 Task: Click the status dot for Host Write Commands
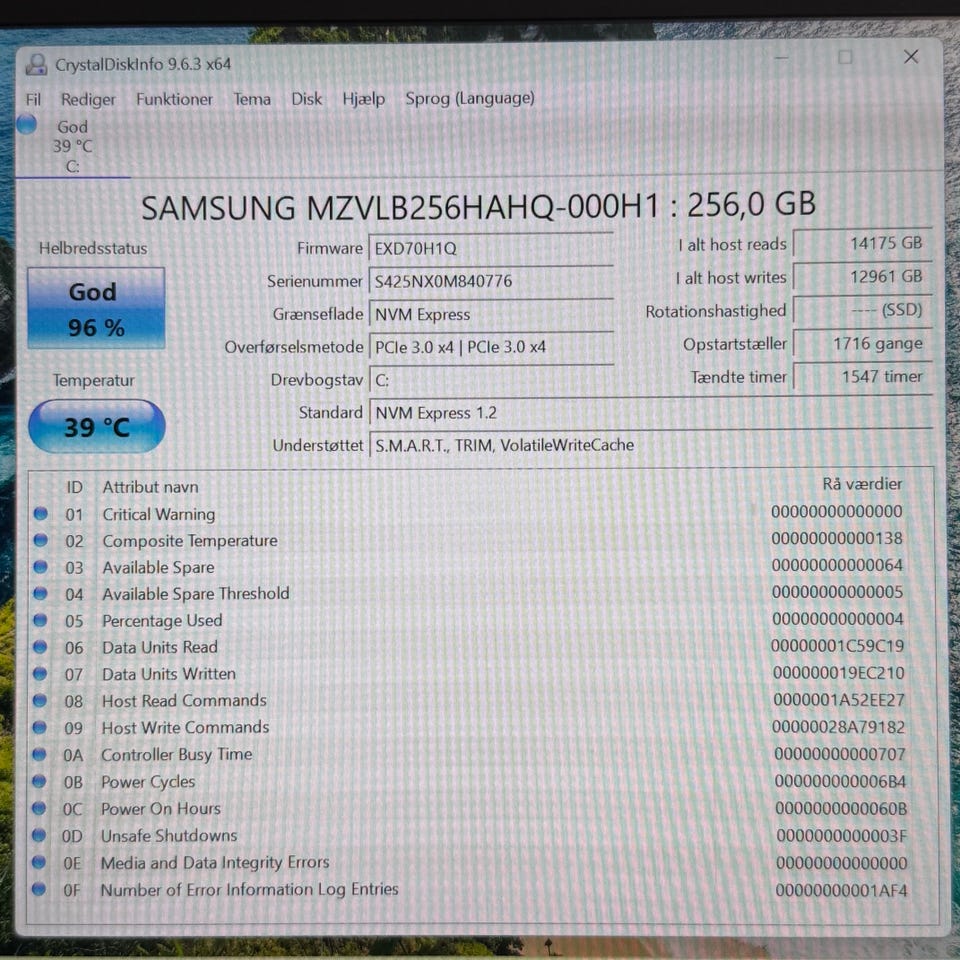point(39,727)
